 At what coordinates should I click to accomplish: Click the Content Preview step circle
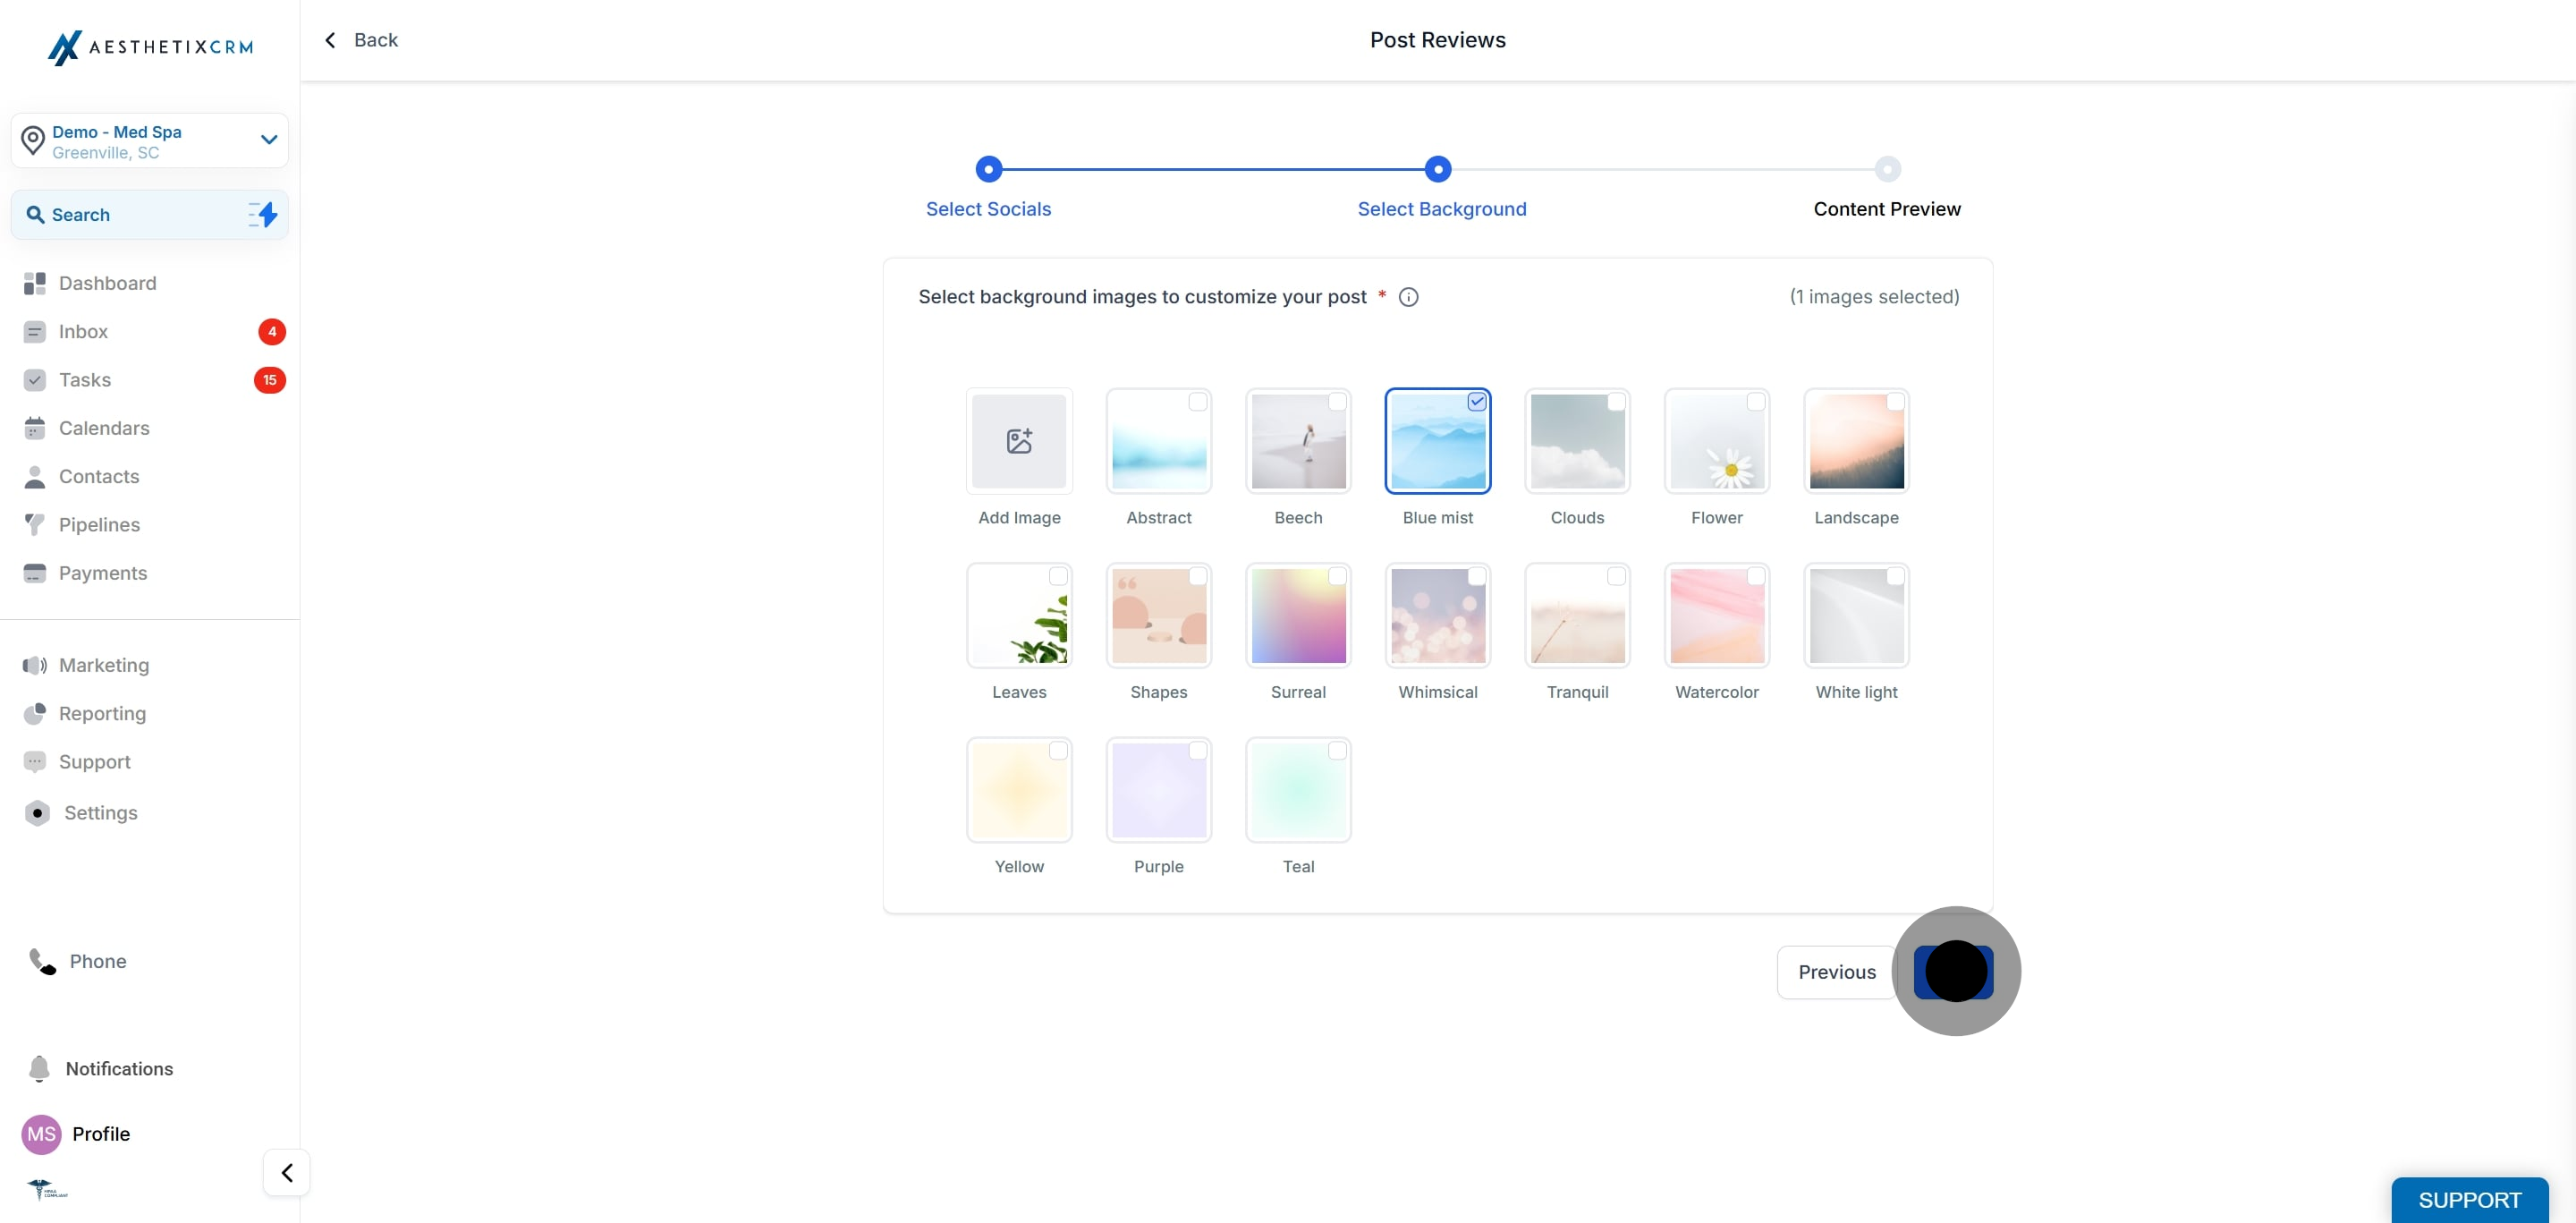(1887, 169)
